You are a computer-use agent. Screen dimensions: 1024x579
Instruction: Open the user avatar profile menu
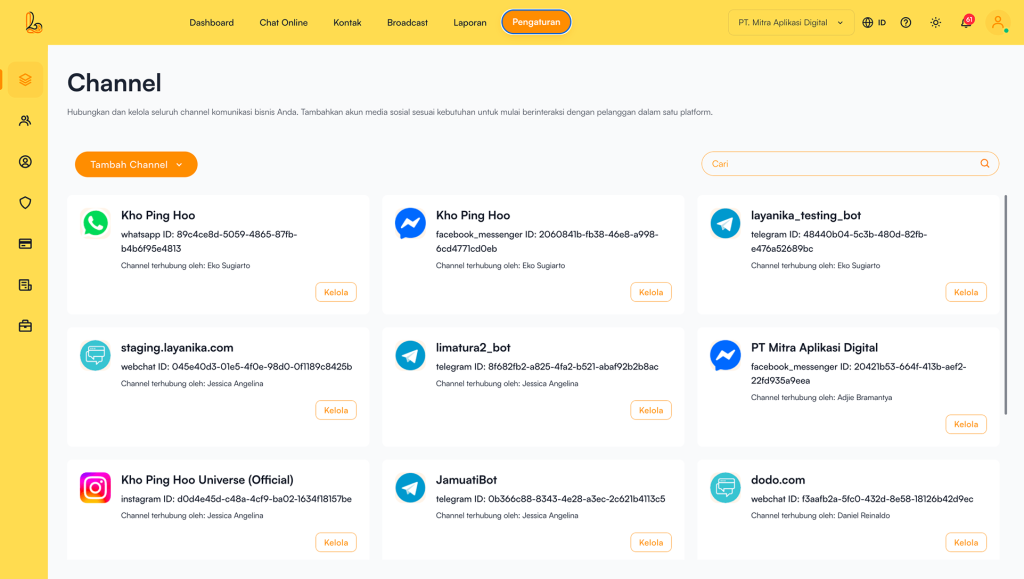pos(997,22)
